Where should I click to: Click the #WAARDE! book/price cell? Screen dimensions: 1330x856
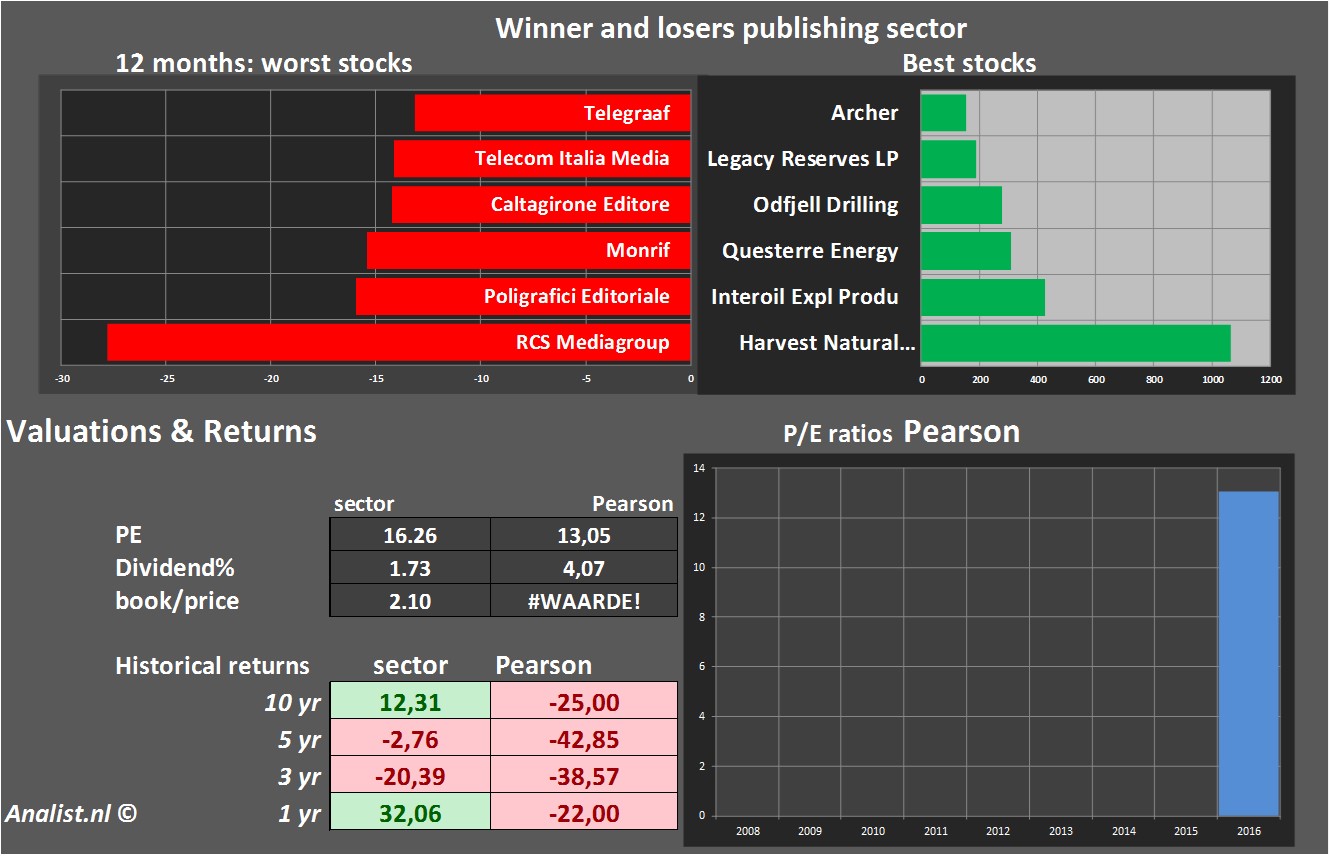tap(584, 601)
